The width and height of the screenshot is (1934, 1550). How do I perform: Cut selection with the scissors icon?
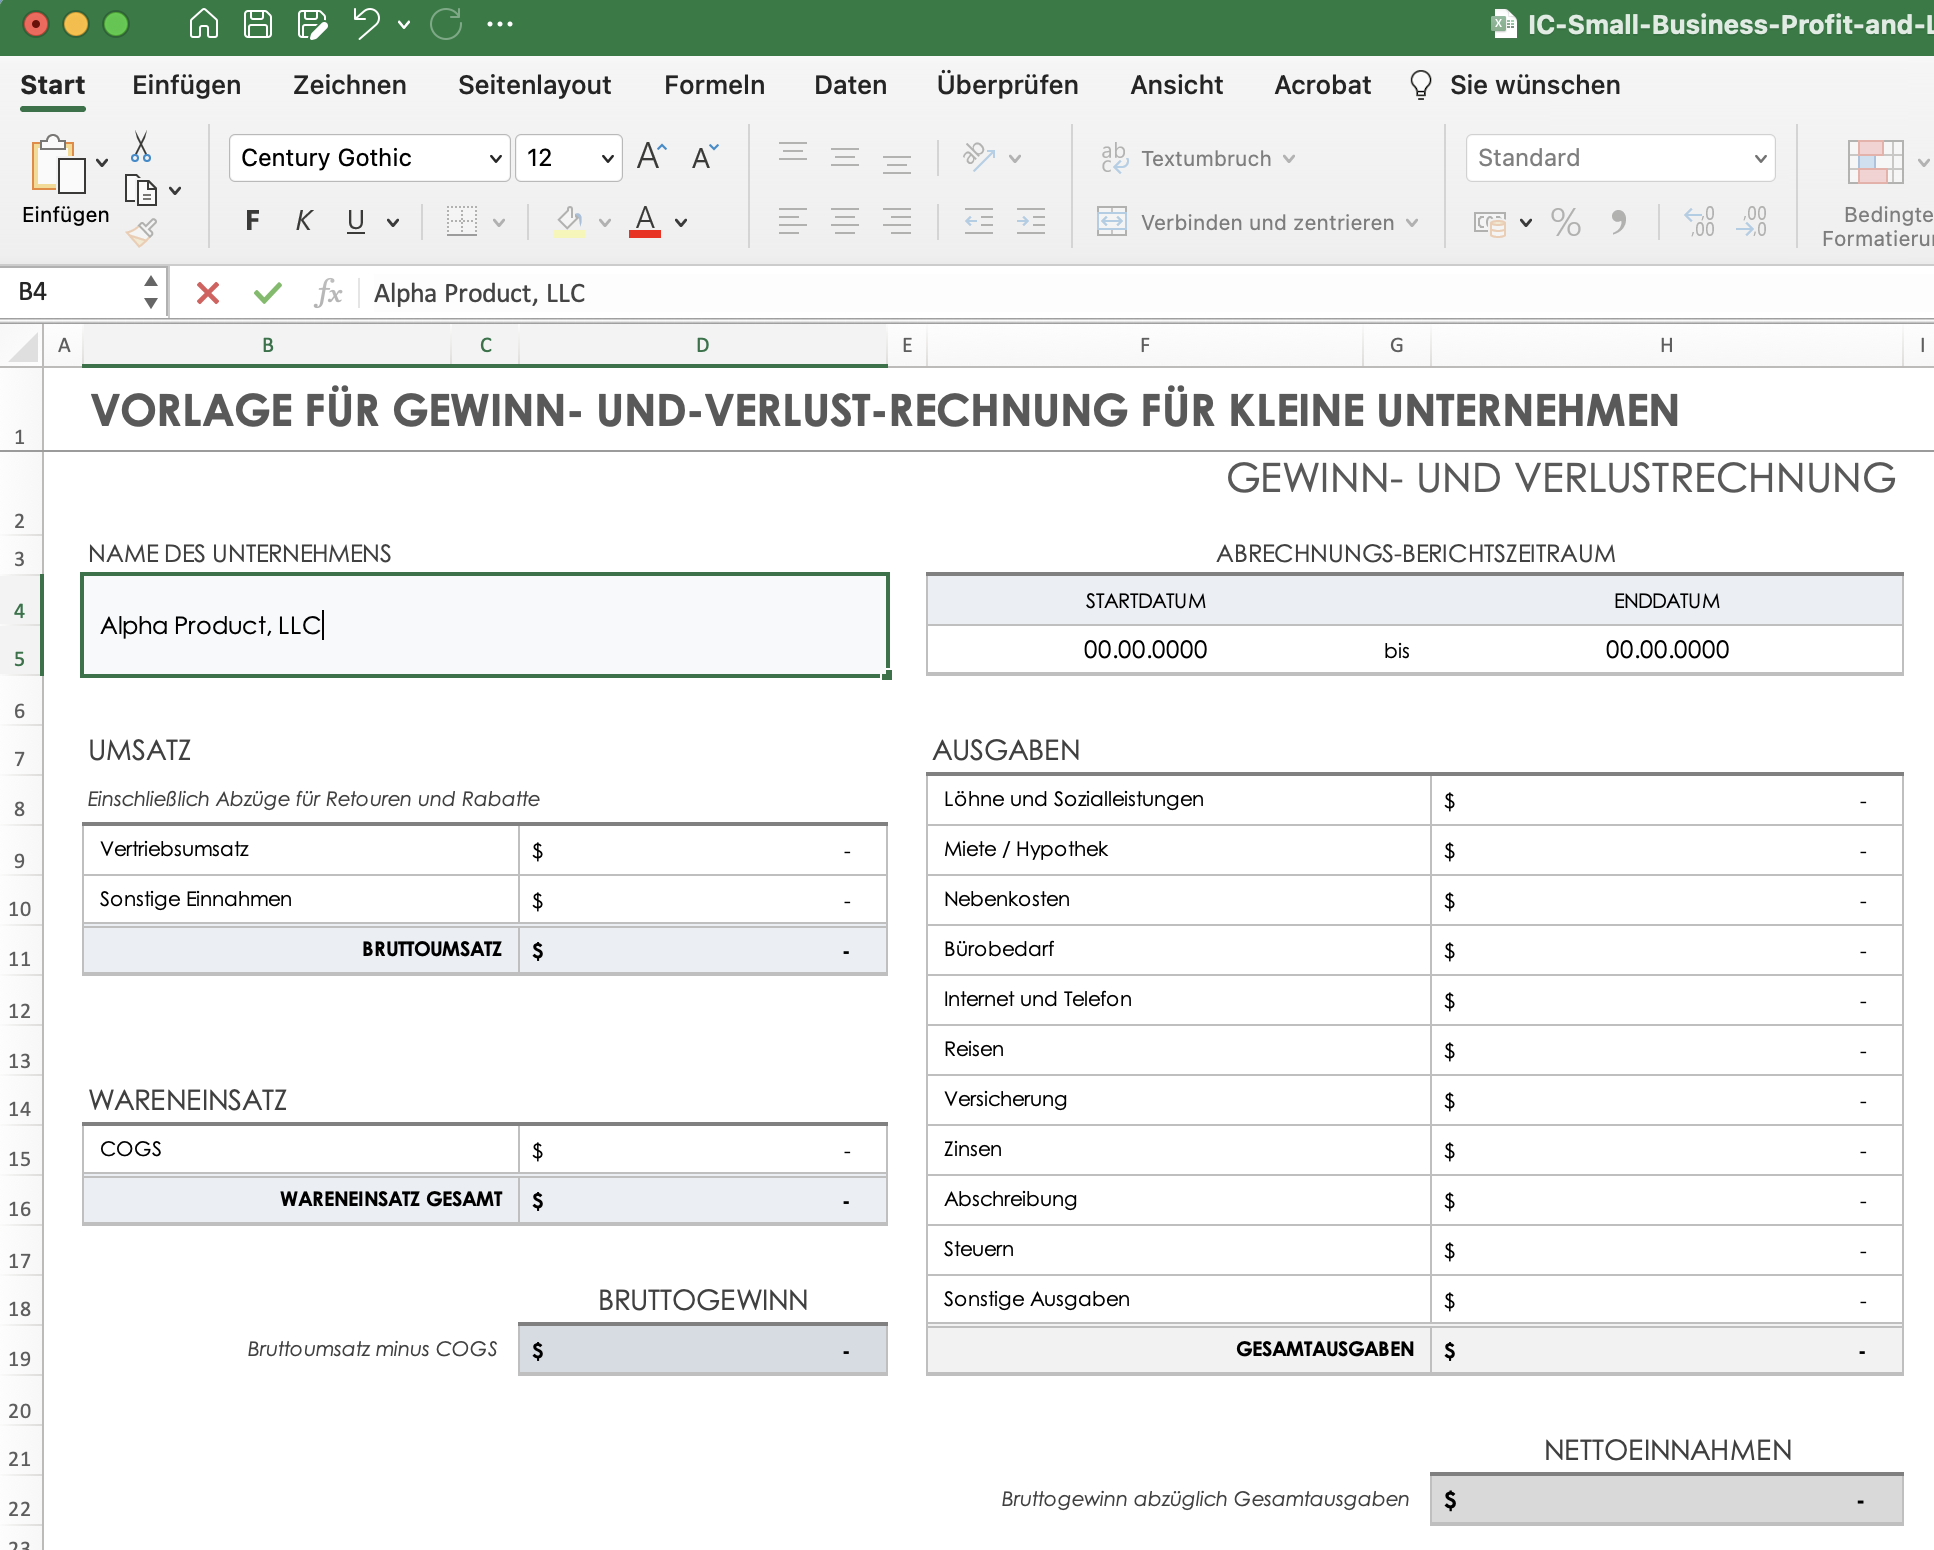tap(141, 147)
